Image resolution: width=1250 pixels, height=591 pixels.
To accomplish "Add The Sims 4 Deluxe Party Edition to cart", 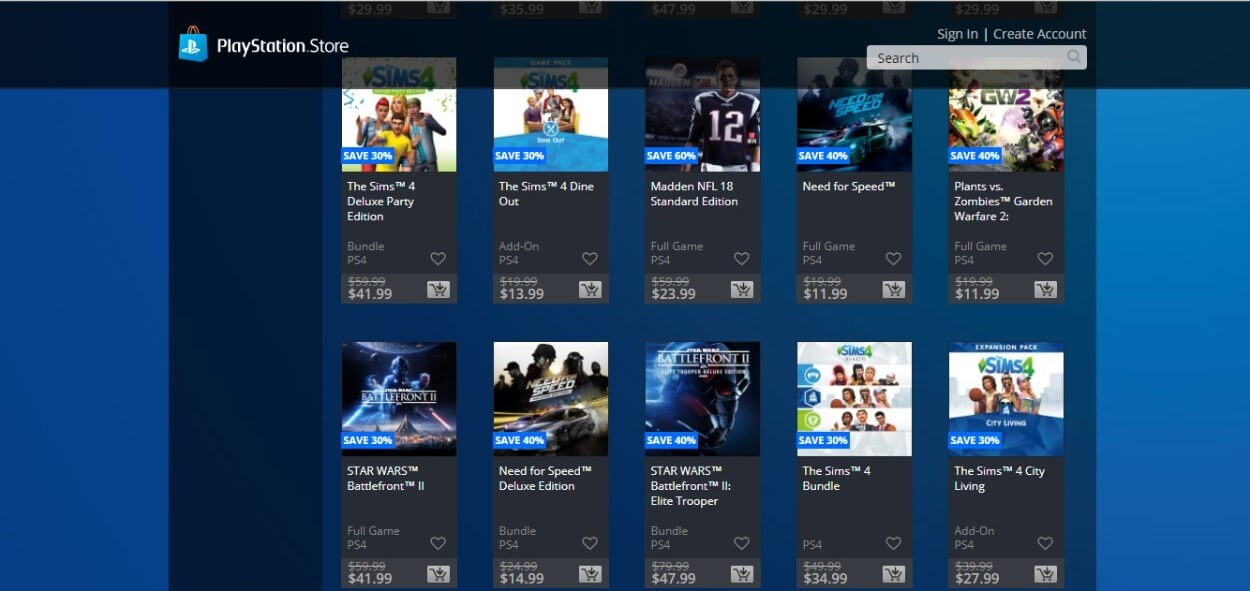I will (x=438, y=290).
